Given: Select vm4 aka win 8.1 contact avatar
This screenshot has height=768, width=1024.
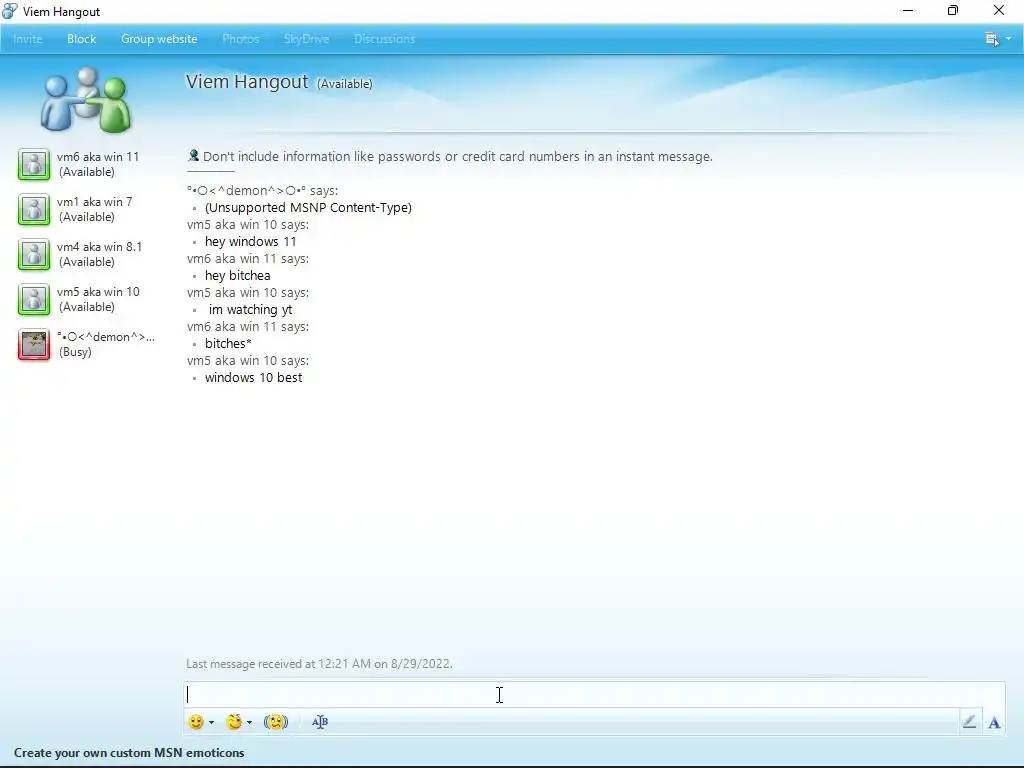Looking at the screenshot, I should (x=33, y=254).
